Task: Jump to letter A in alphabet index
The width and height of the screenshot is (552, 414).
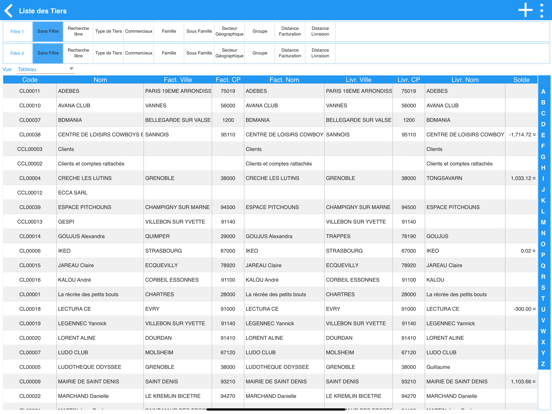Action: pyautogui.click(x=543, y=92)
